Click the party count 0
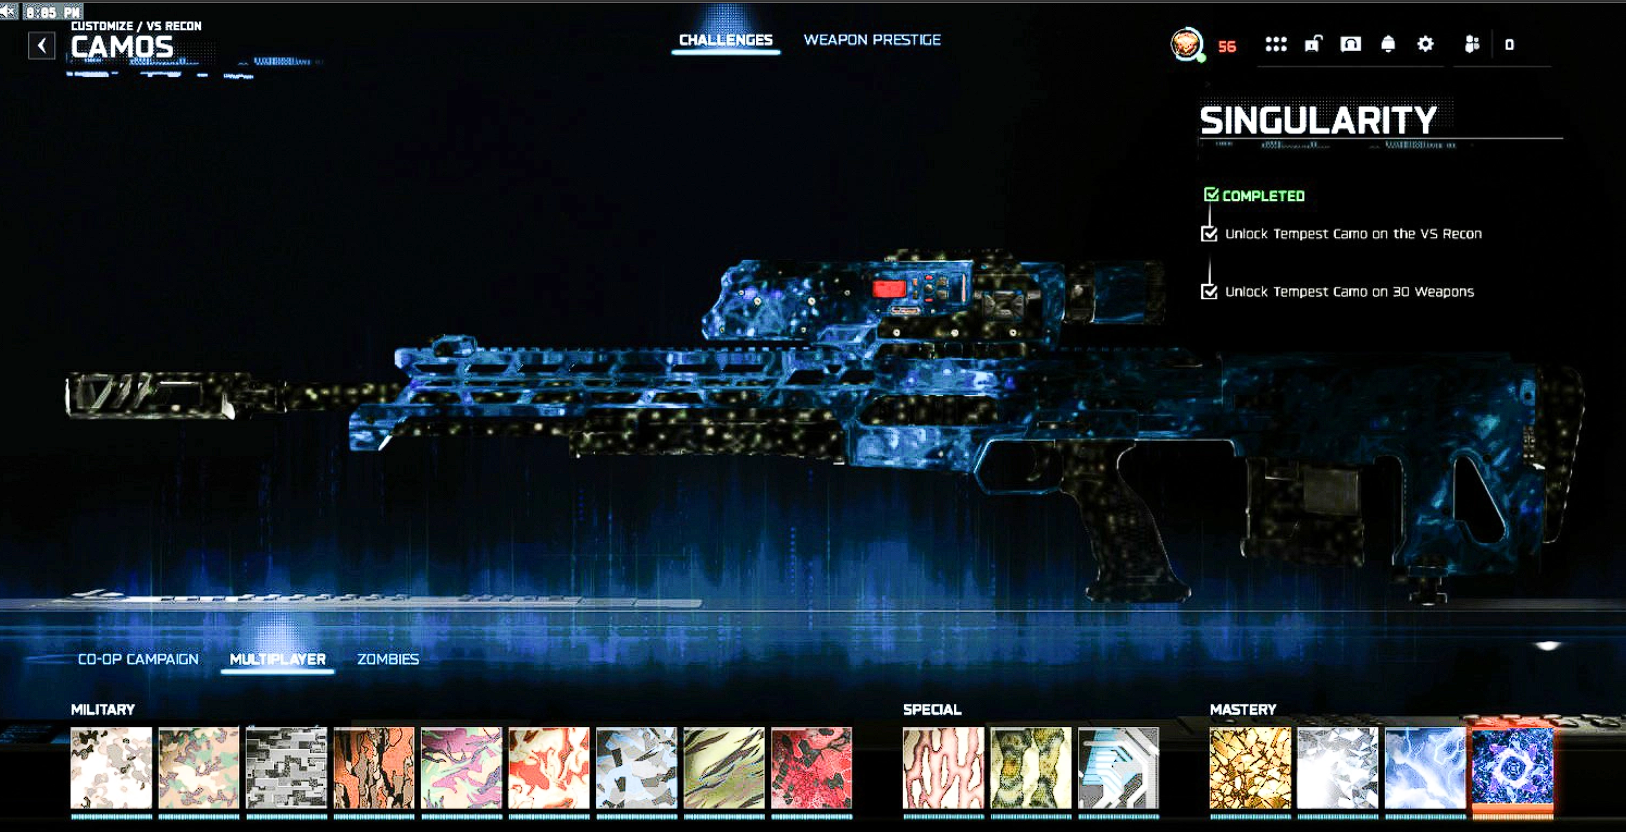This screenshot has height=832, width=1626. pos(1509,45)
